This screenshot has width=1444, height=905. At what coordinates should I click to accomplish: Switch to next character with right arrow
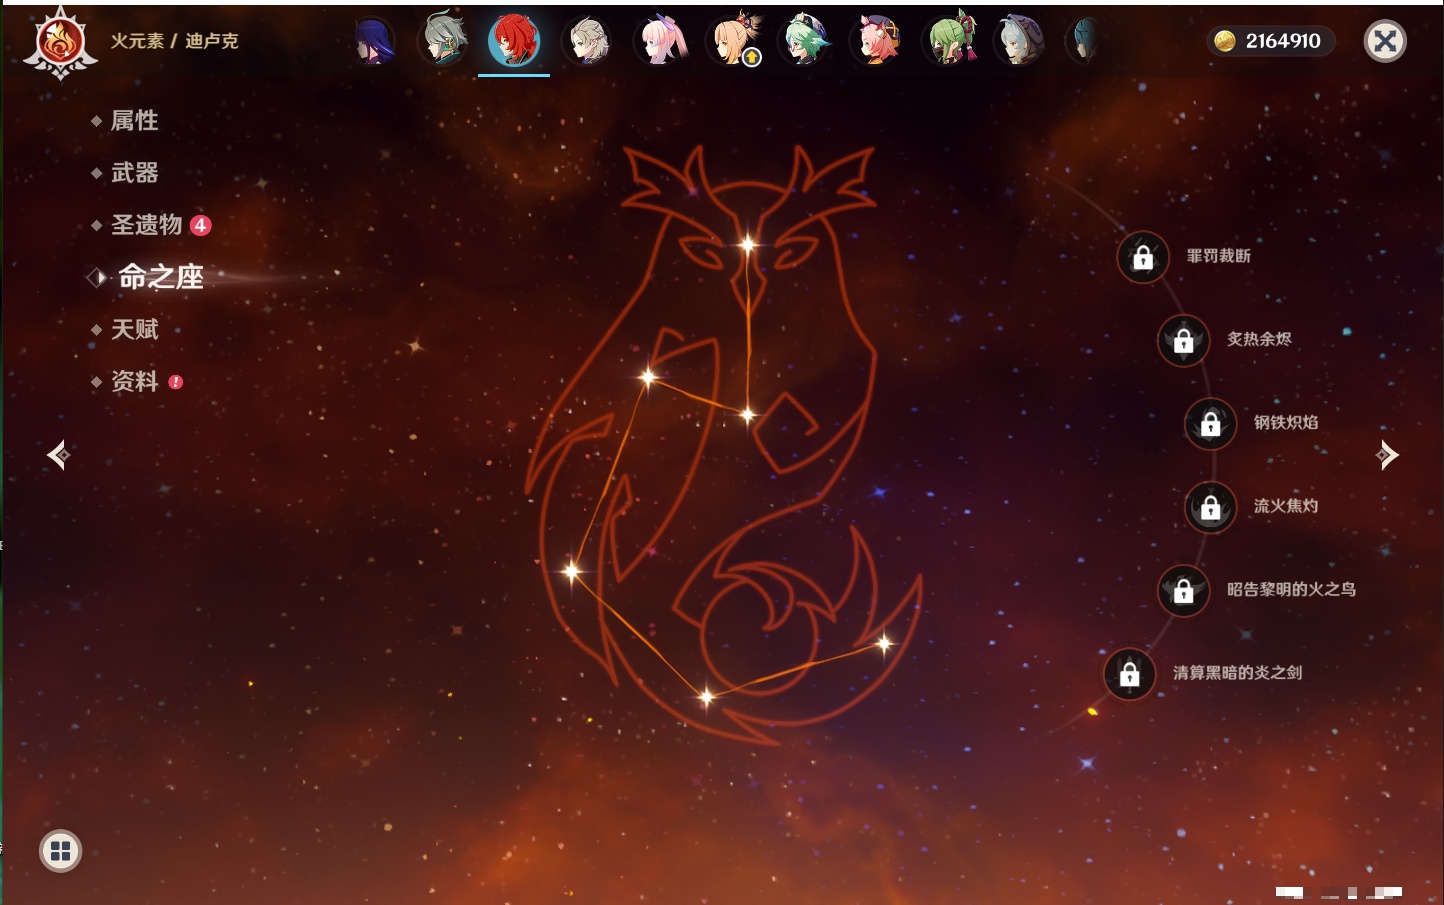[x=1387, y=455]
